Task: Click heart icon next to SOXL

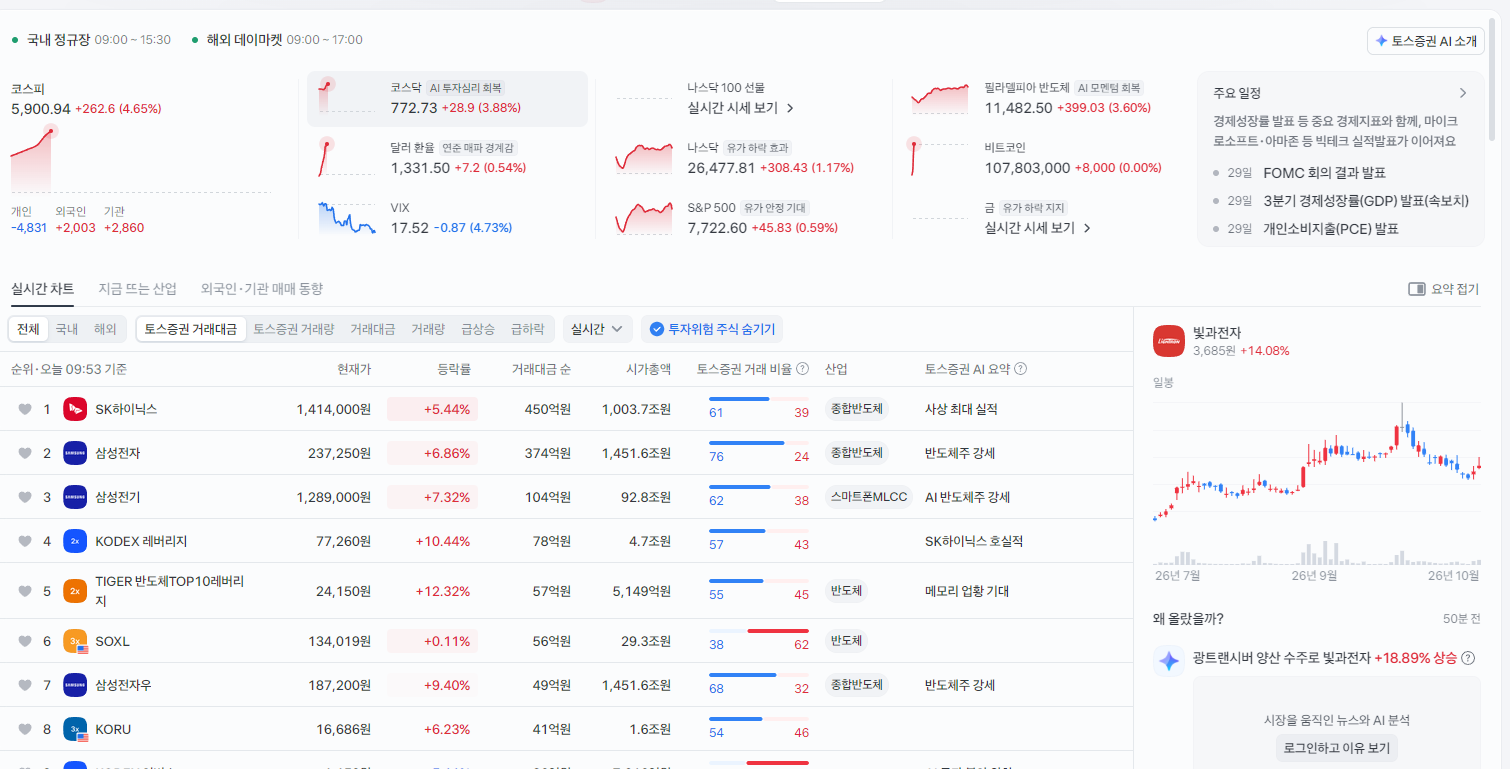Action: point(25,641)
